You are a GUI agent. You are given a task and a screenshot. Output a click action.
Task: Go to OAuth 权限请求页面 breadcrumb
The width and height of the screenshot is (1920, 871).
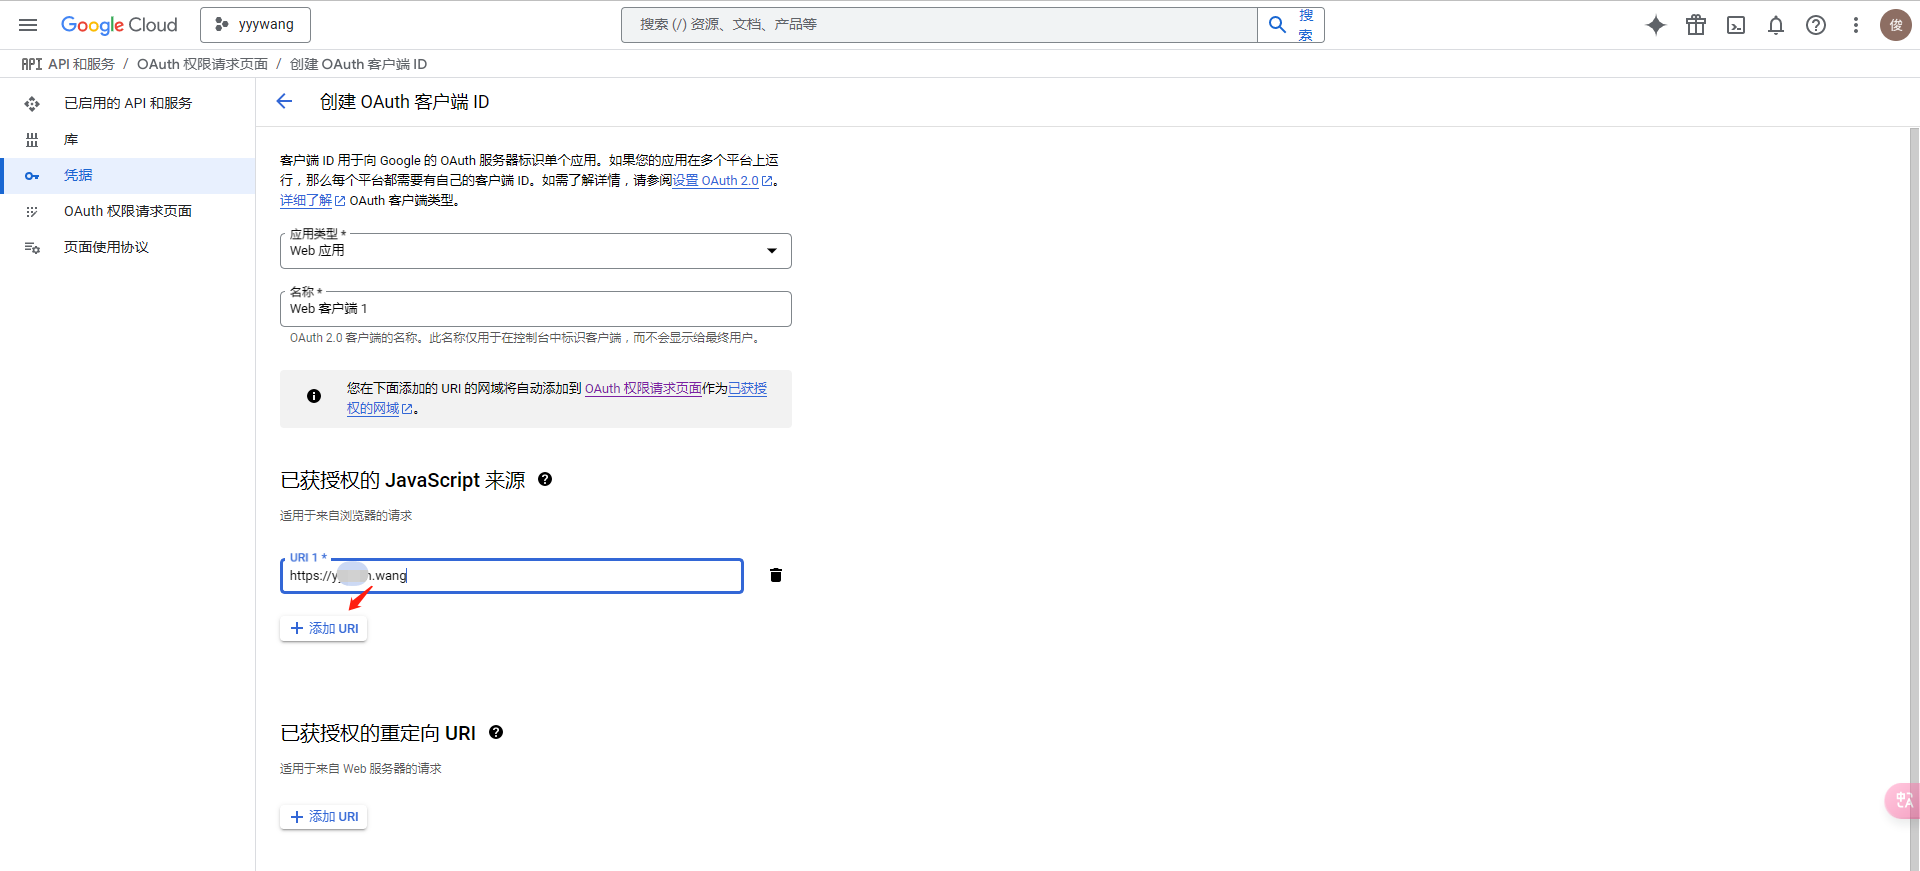[202, 64]
